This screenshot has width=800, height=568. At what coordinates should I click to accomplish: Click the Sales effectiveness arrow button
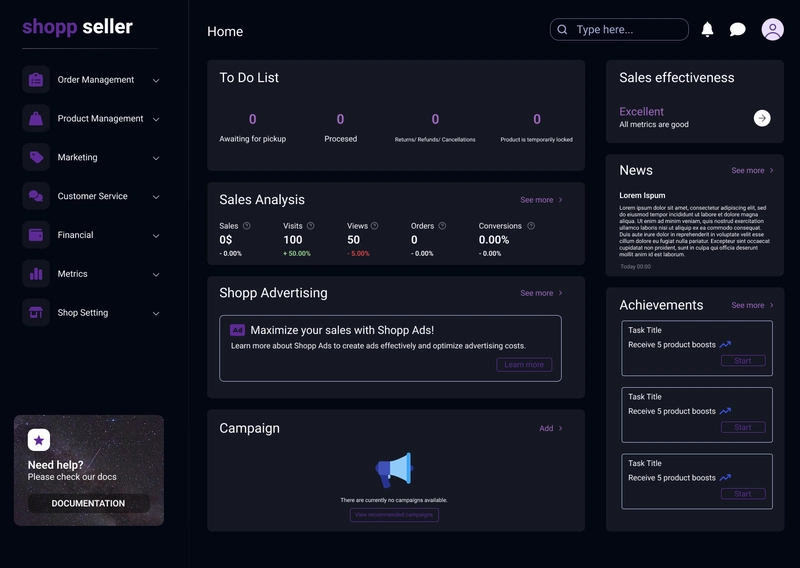tap(762, 118)
